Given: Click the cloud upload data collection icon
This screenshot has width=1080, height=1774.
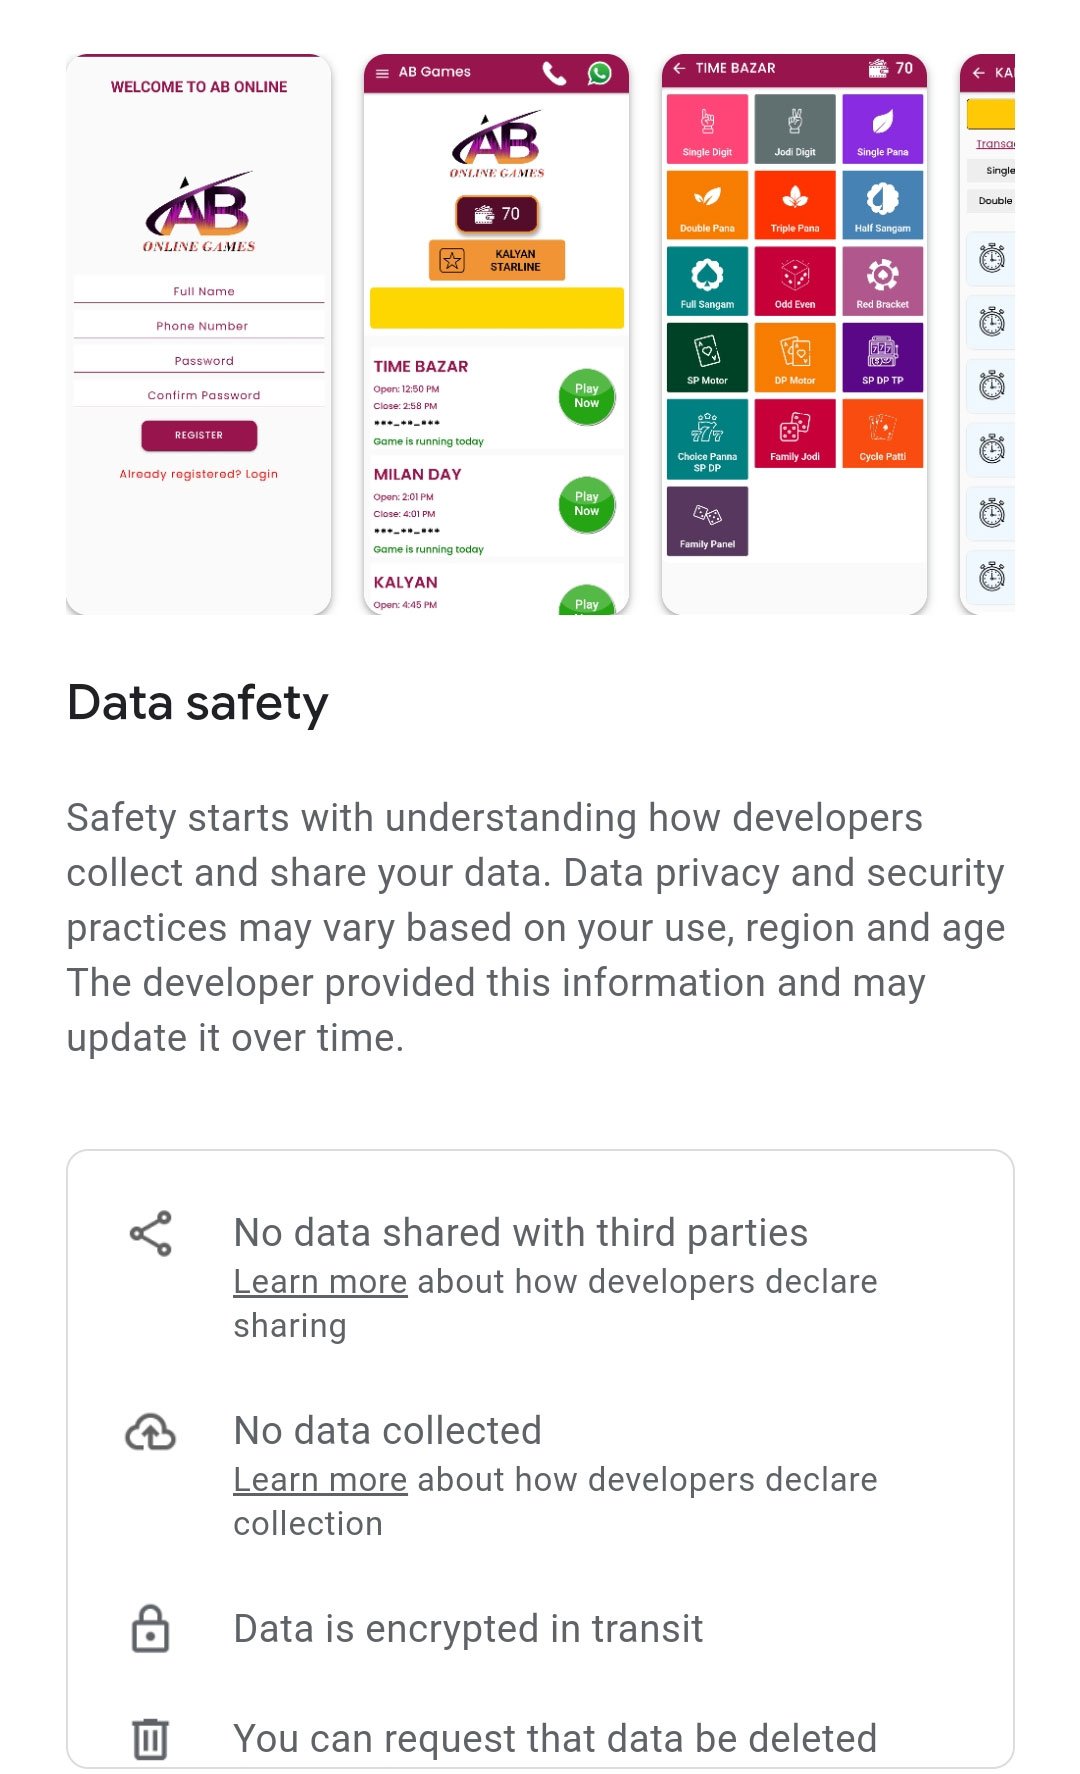Looking at the screenshot, I should point(151,1432).
